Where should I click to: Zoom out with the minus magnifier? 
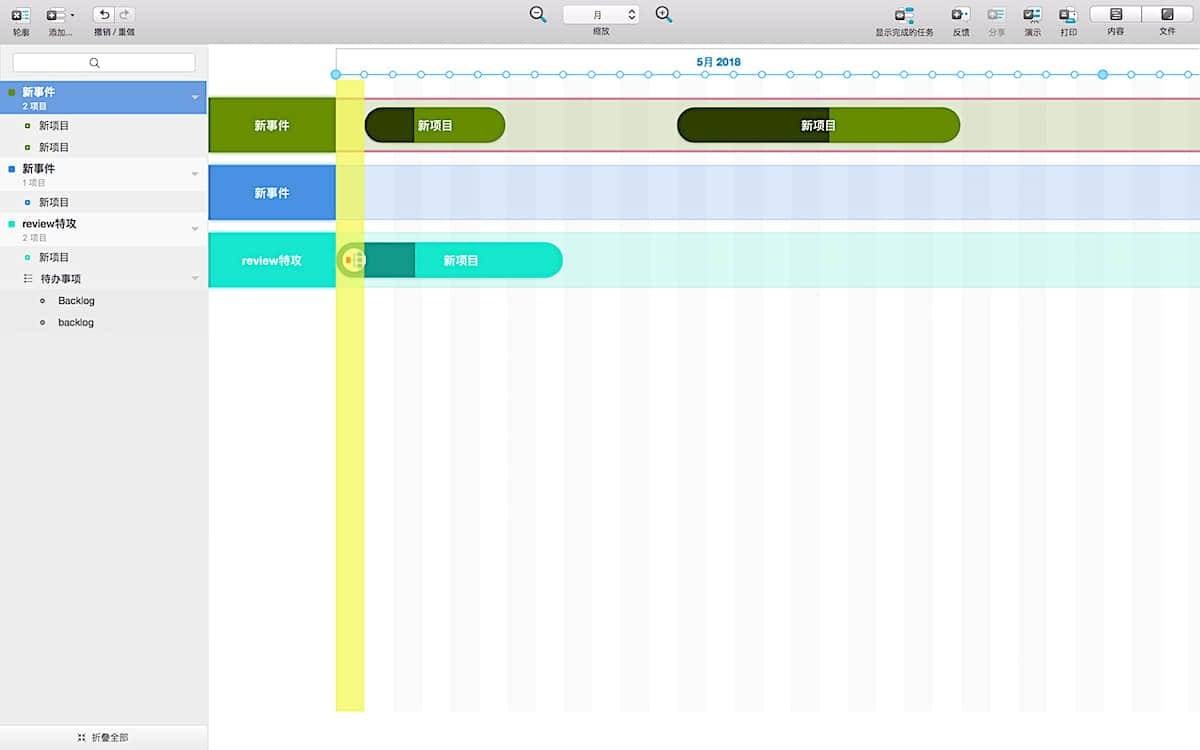coord(538,14)
